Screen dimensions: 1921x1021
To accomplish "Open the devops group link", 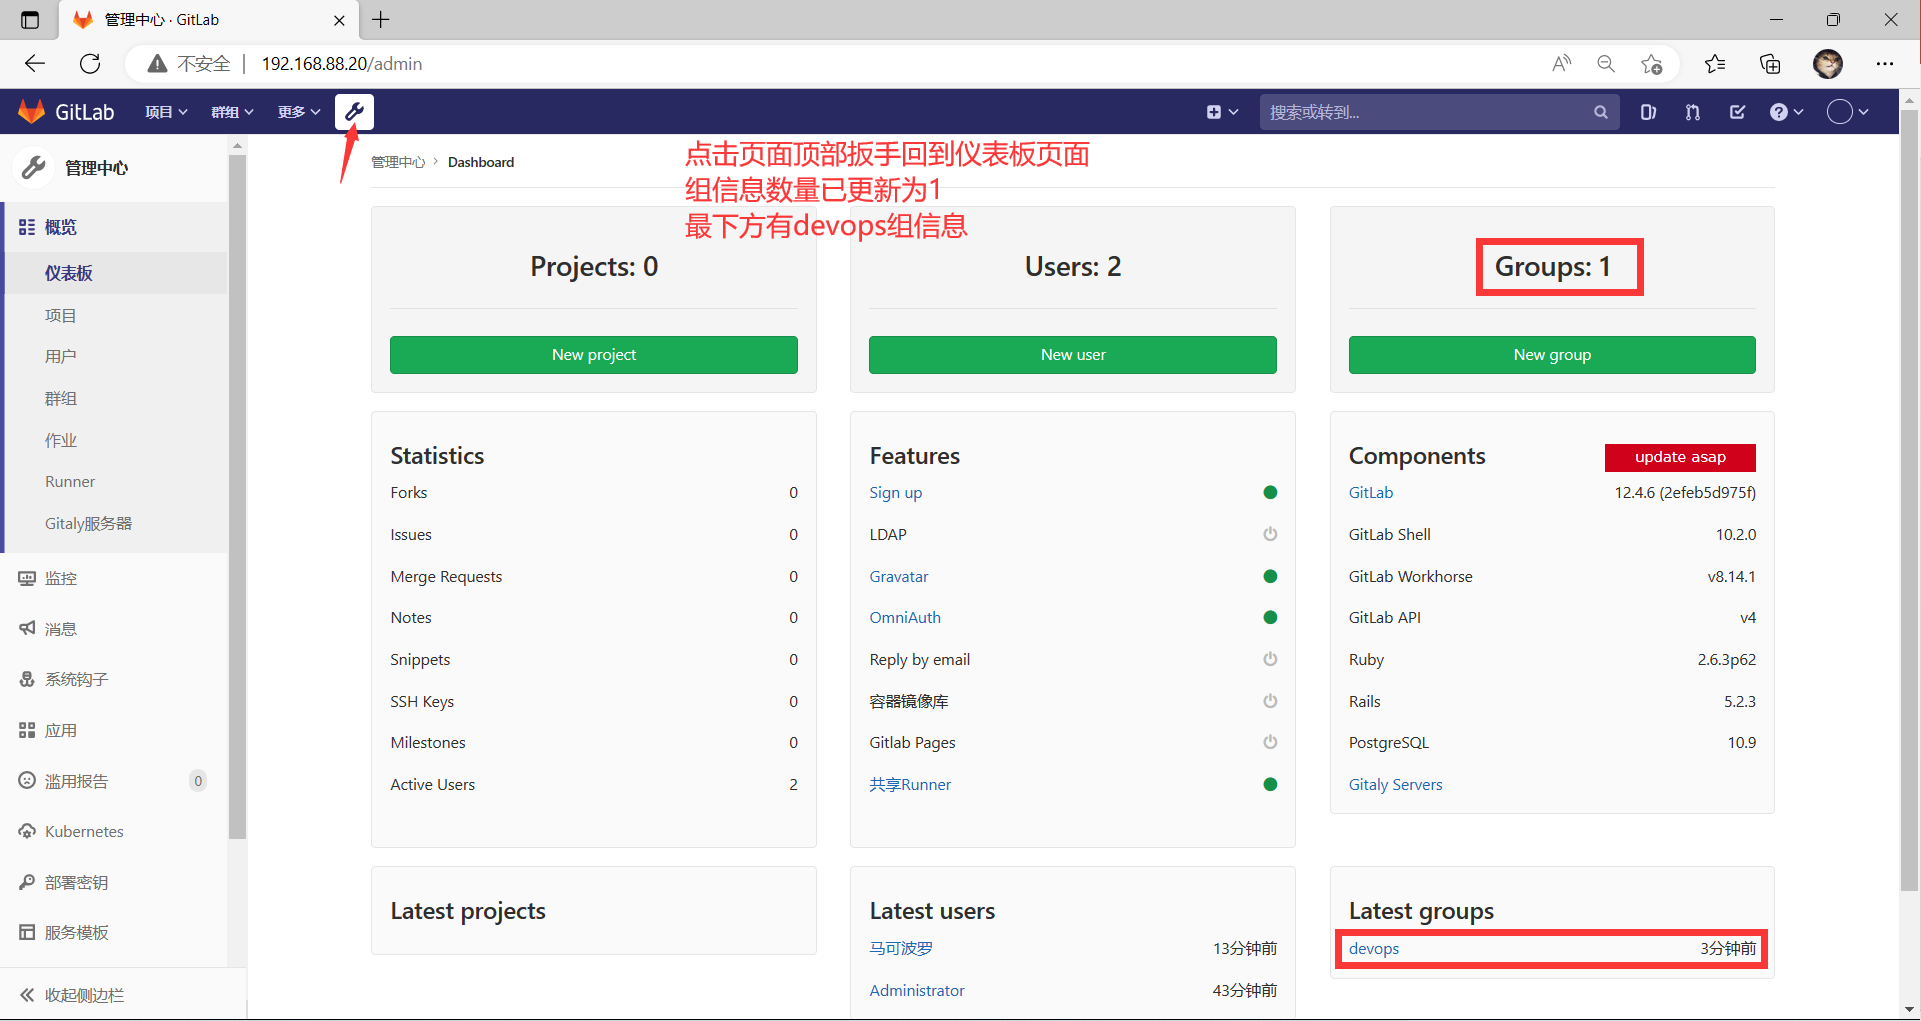I will tap(1373, 948).
